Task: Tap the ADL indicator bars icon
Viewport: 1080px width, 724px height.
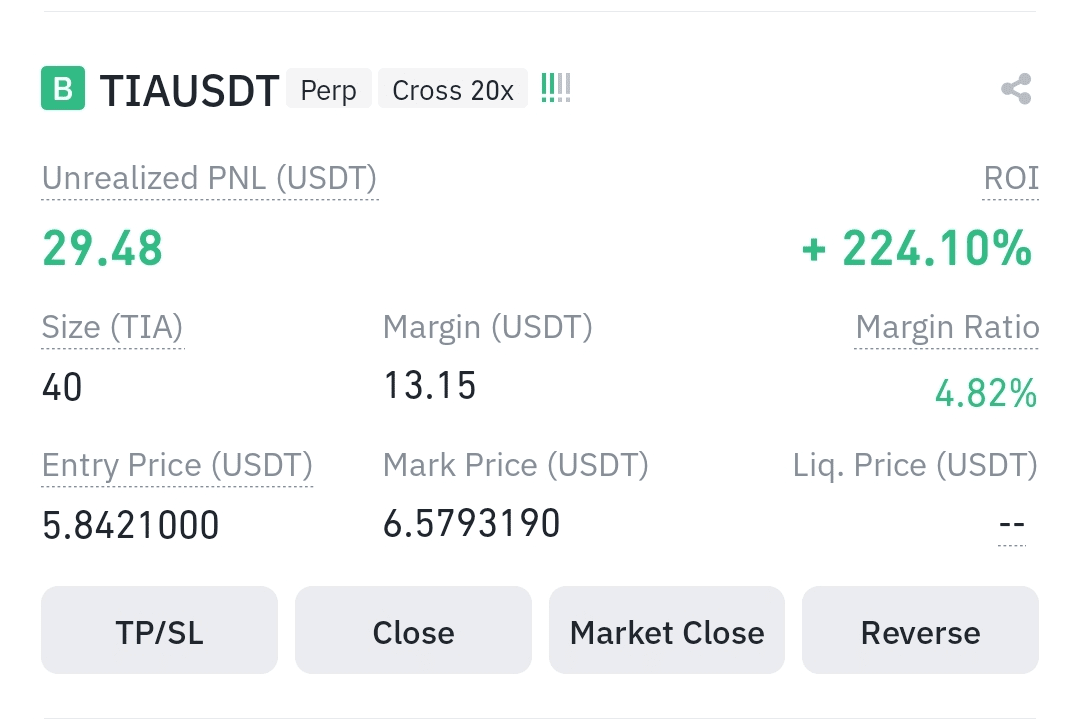Action: point(555,89)
